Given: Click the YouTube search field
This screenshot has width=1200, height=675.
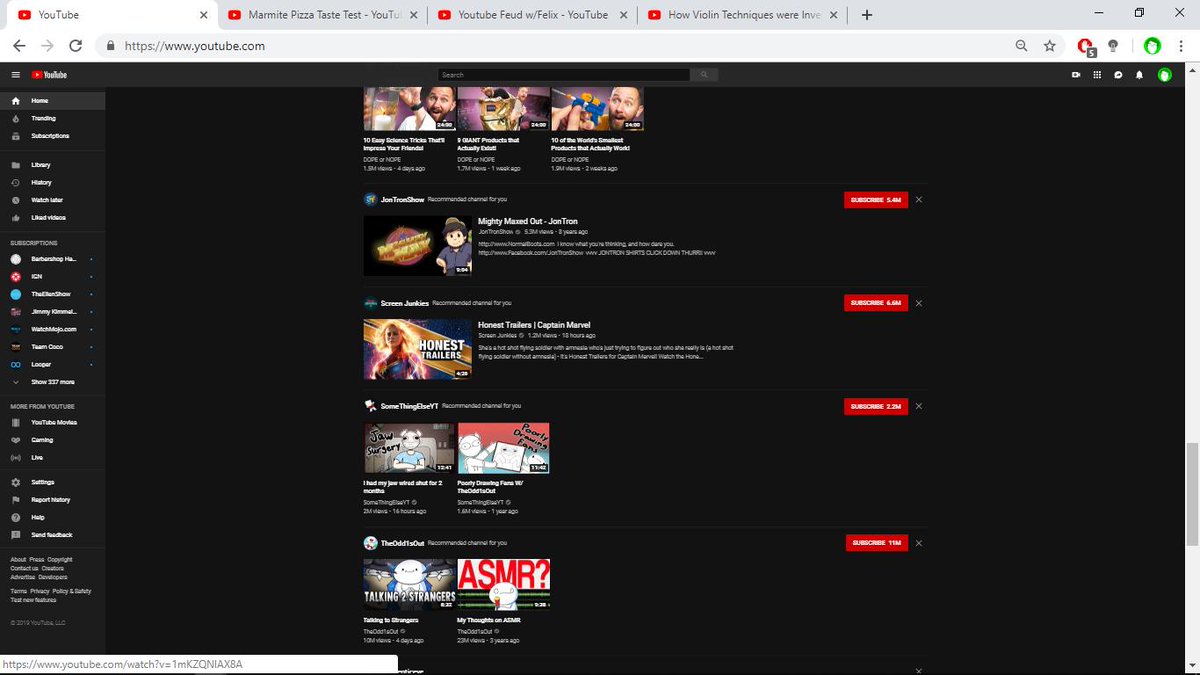Looking at the screenshot, I should tap(564, 75).
